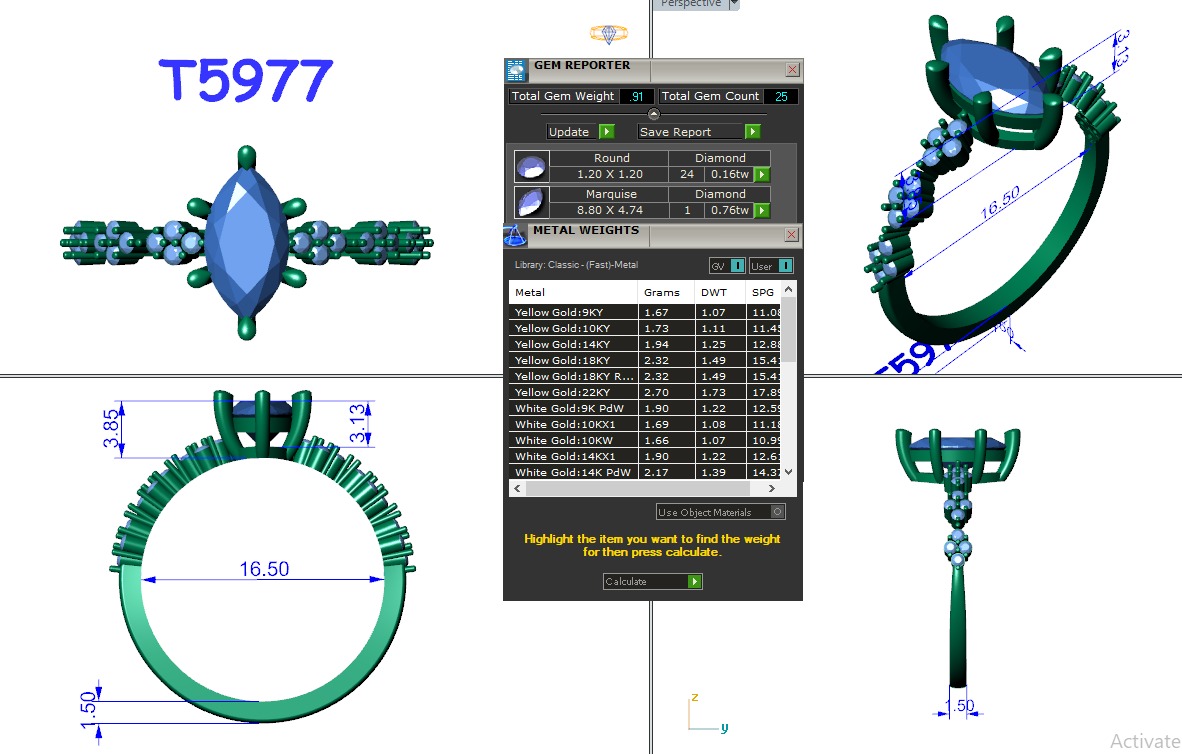Viewport: 1182px width, 754px height.
Task: Click green arrow on Round diamond row
Action: click(x=762, y=174)
